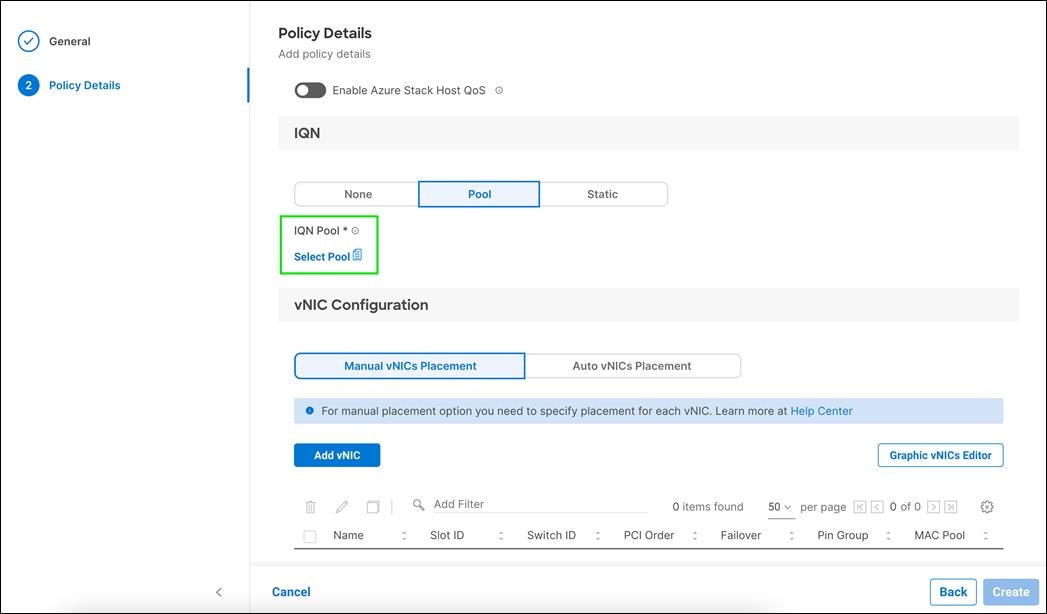Image resolution: width=1047 pixels, height=614 pixels.
Task: Open table settings gear icon
Action: (x=987, y=507)
